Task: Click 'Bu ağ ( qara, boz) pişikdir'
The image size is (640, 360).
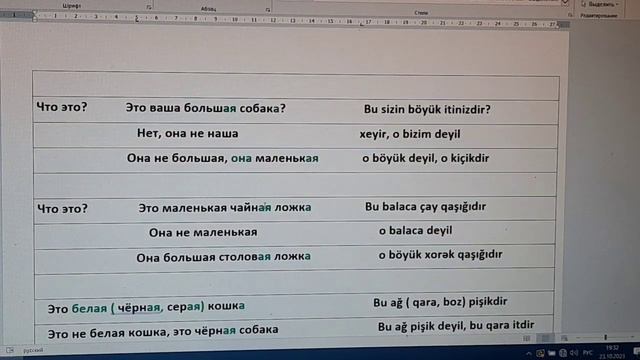Action: point(440,302)
